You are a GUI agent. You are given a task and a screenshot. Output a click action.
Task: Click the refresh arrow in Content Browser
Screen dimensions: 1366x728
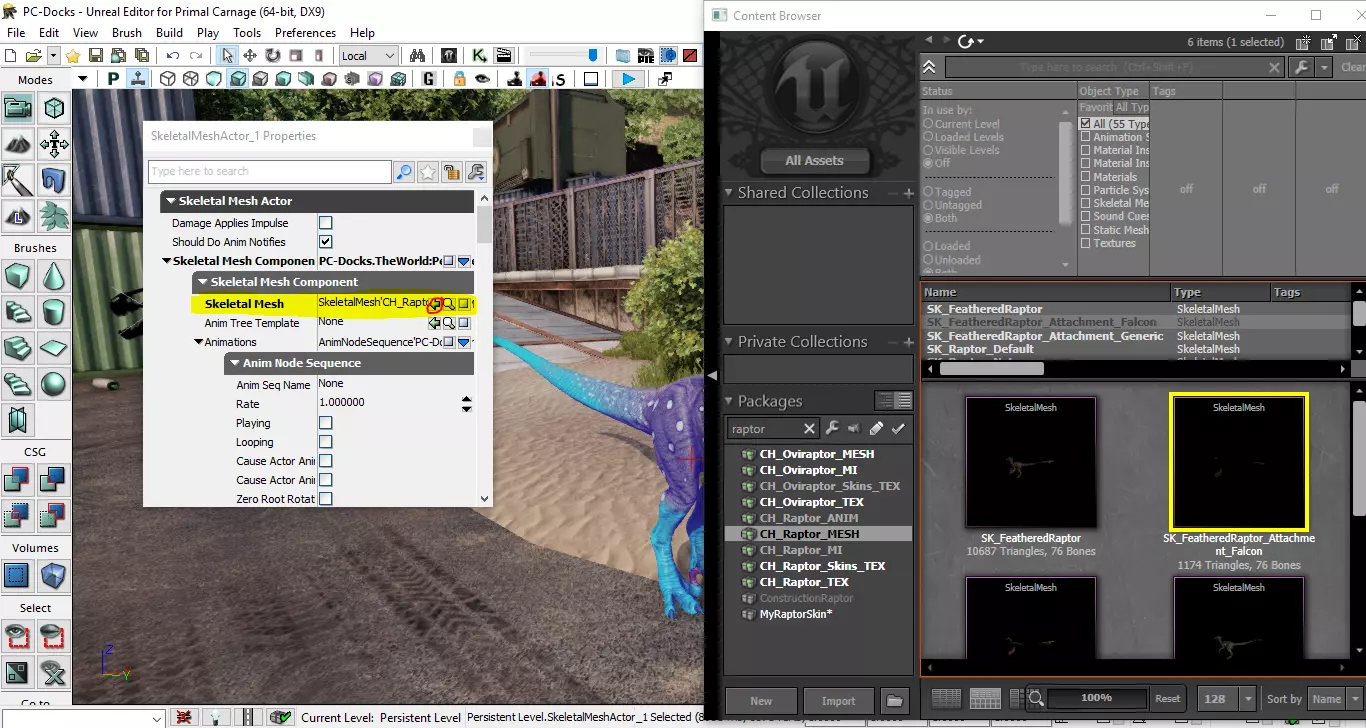tap(965, 41)
